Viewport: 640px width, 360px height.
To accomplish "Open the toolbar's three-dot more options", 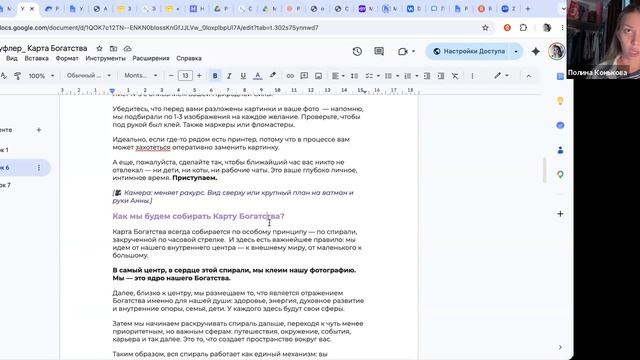I will tap(472, 76).
